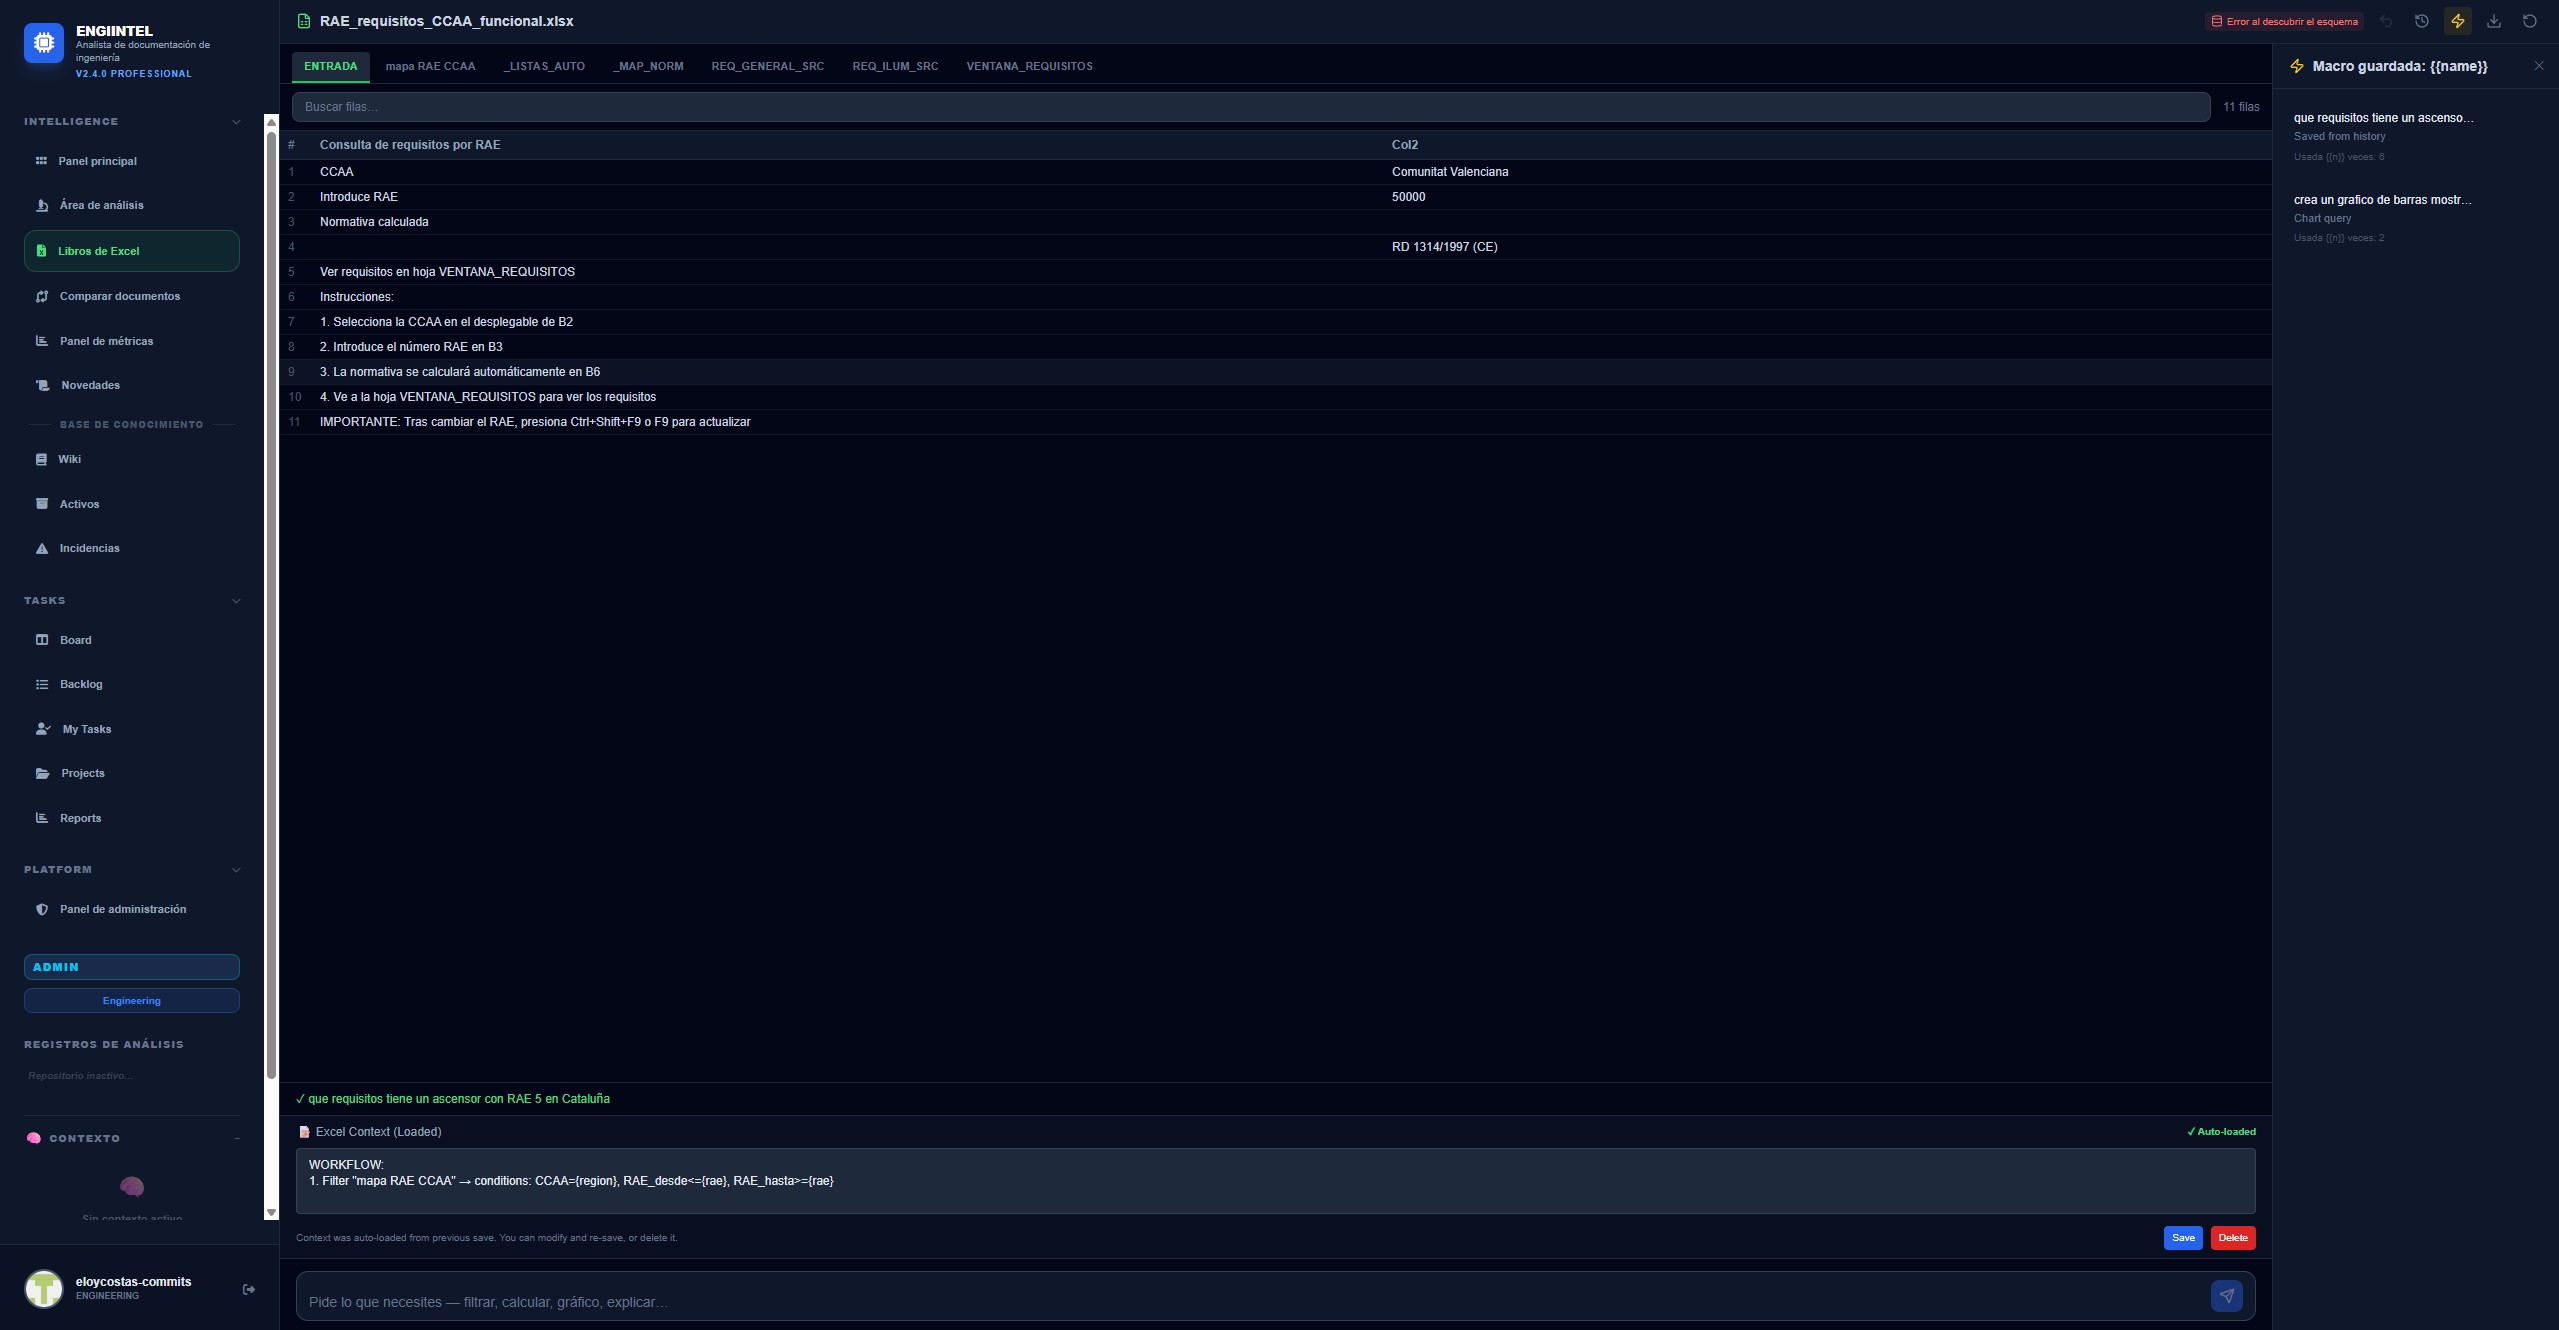
Task: Run the 'que requisitos tiene un ascenso…' macro
Action: click(x=2414, y=136)
